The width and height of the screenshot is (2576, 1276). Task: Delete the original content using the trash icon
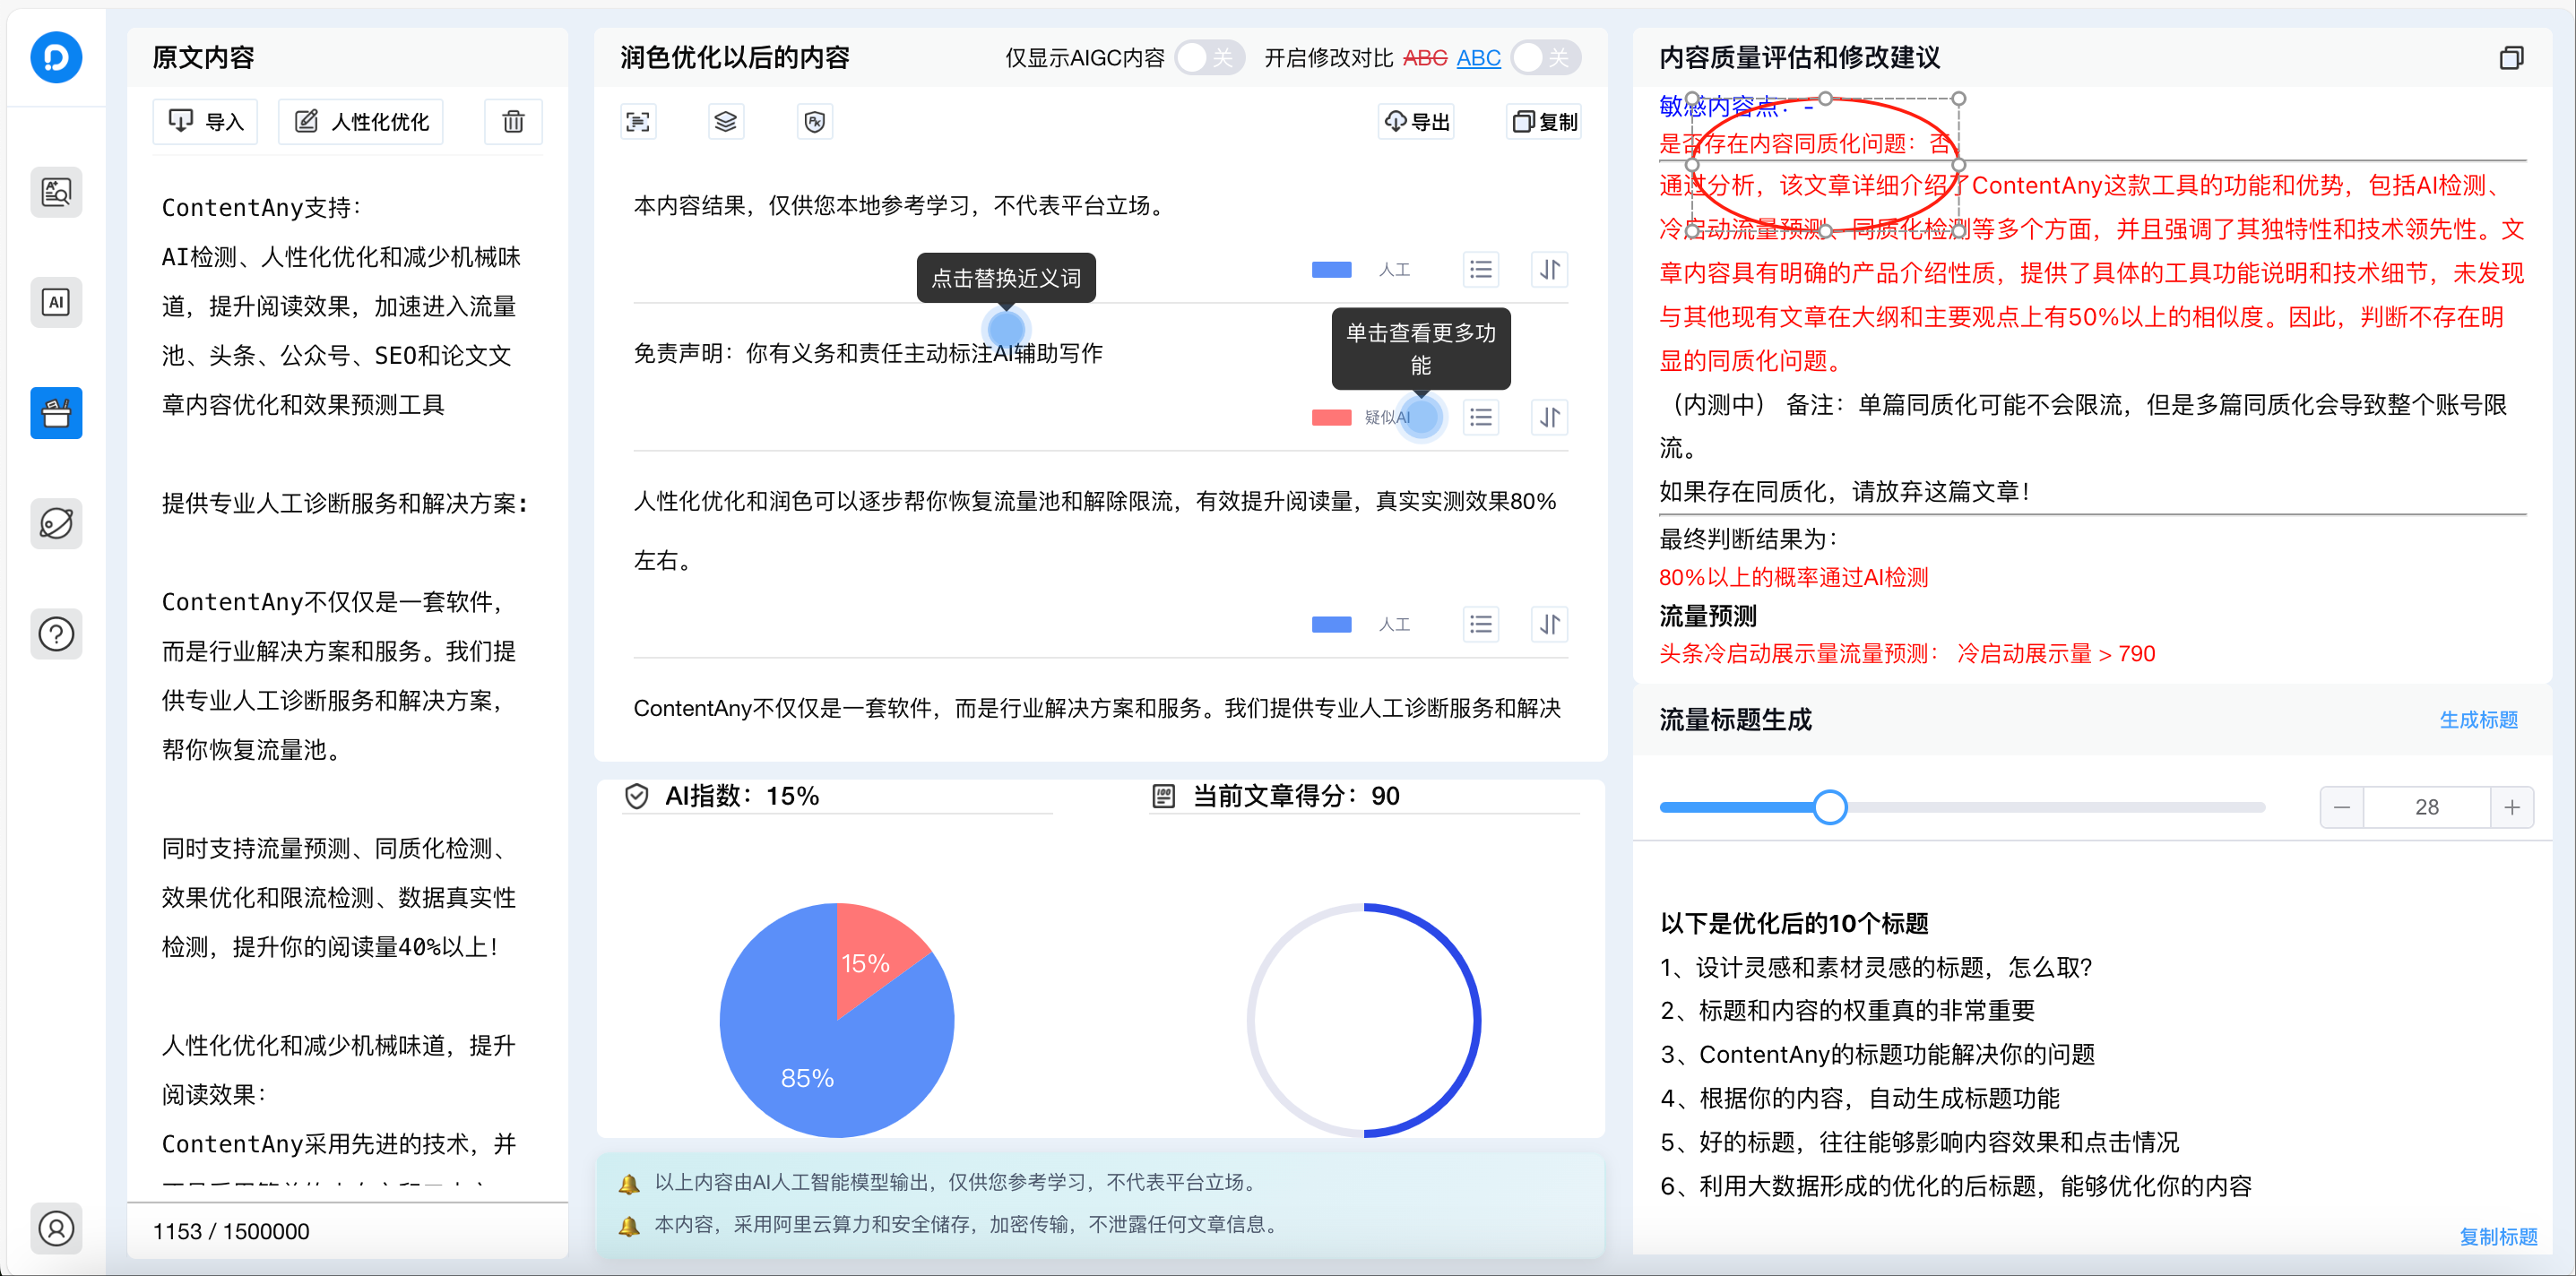(513, 121)
